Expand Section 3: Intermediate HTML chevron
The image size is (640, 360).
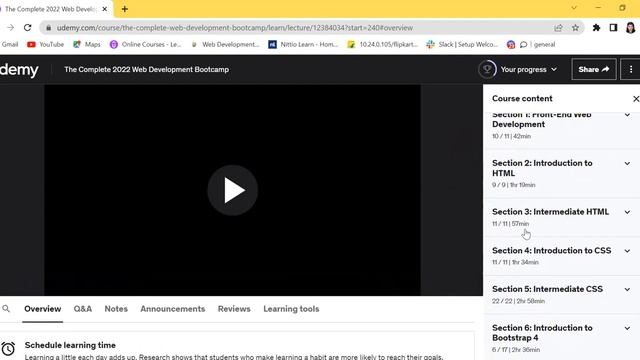coord(627,212)
